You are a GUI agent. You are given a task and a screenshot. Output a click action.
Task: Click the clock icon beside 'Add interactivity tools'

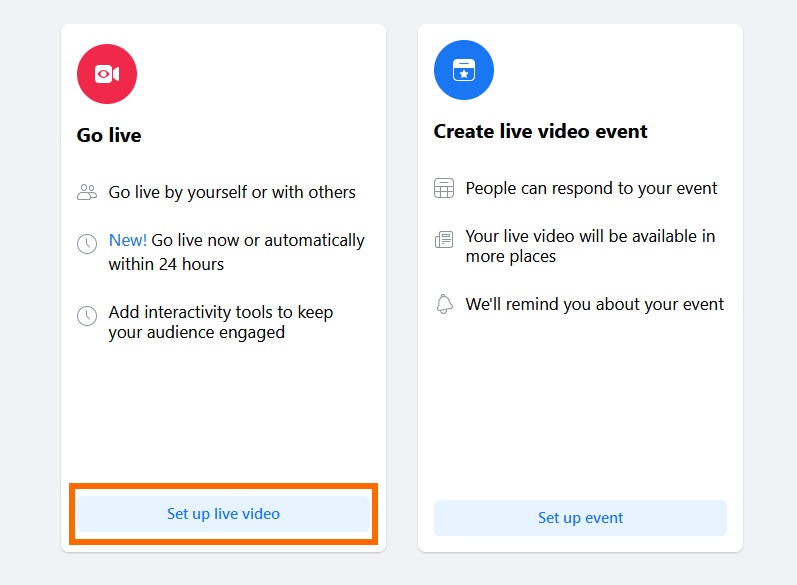[87, 315]
